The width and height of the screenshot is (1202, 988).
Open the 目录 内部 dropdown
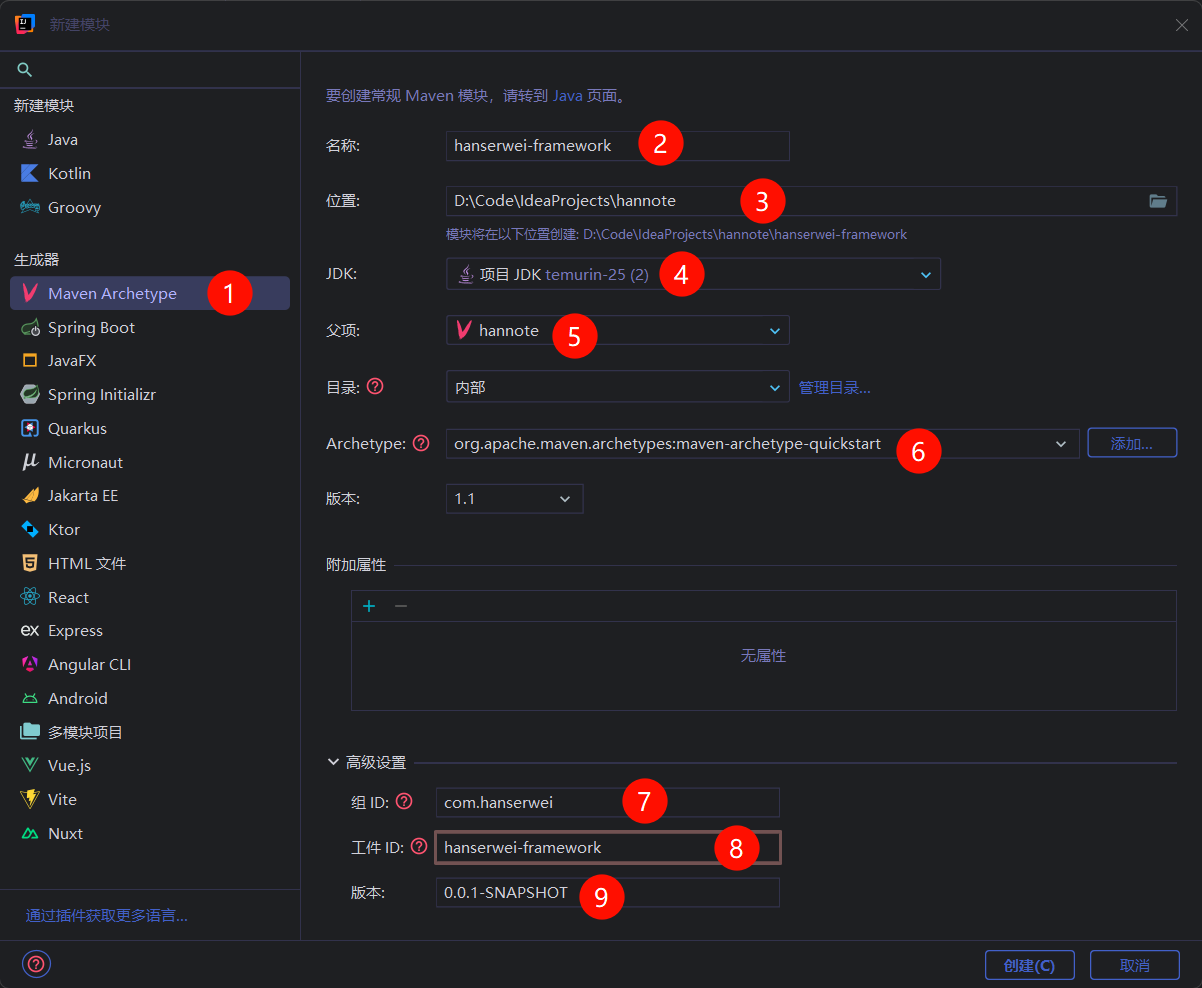click(x=774, y=387)
